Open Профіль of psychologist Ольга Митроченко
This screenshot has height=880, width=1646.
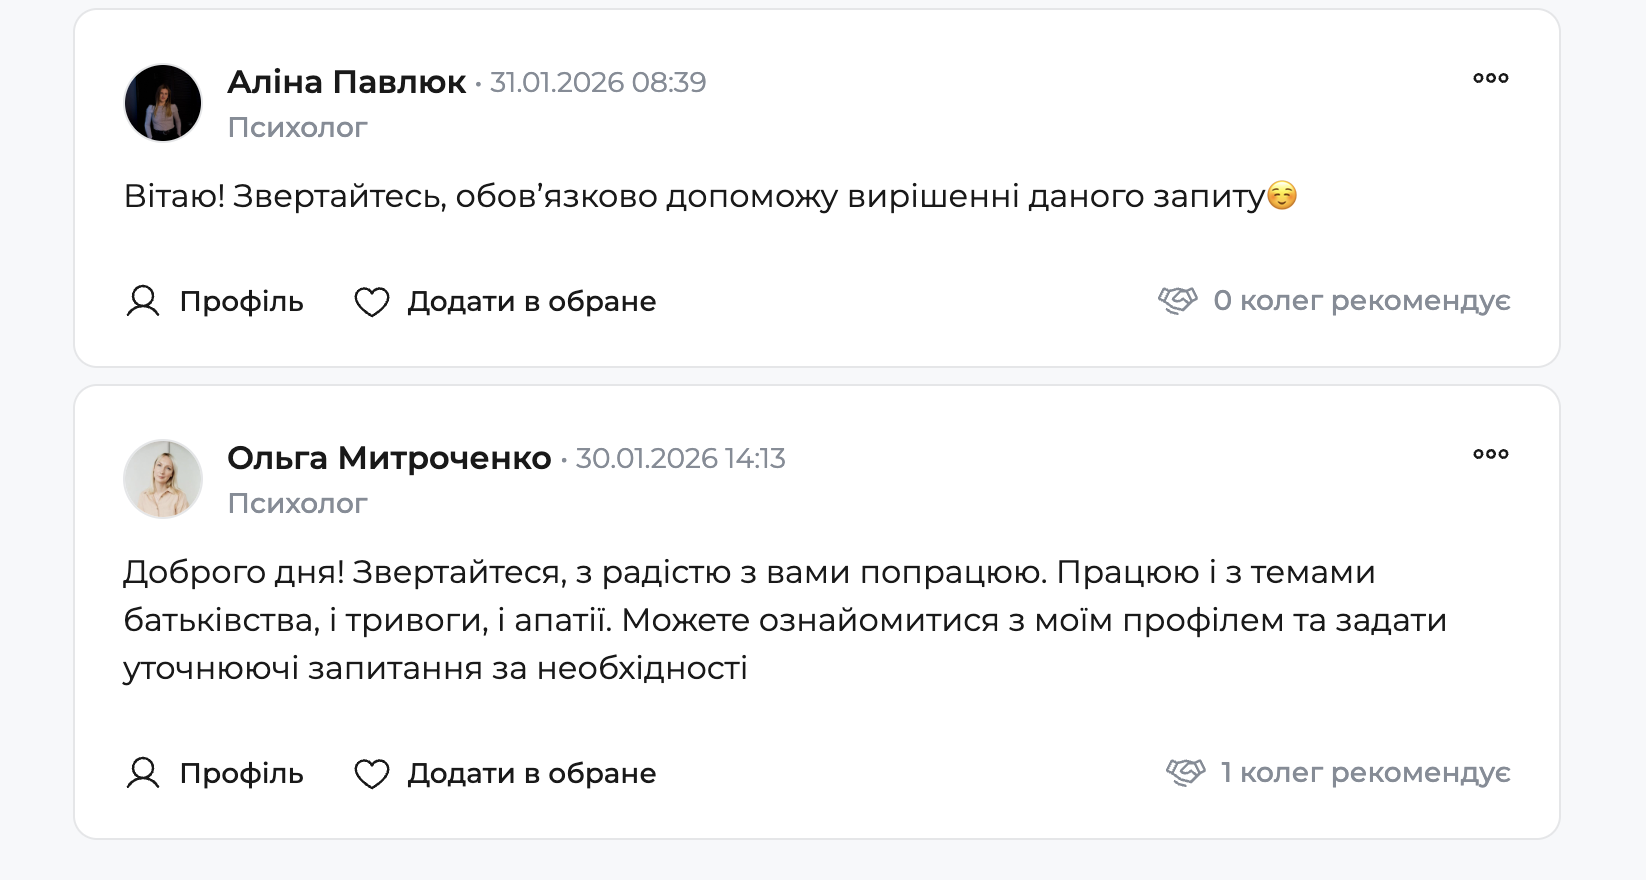click(x=239, y=772)
